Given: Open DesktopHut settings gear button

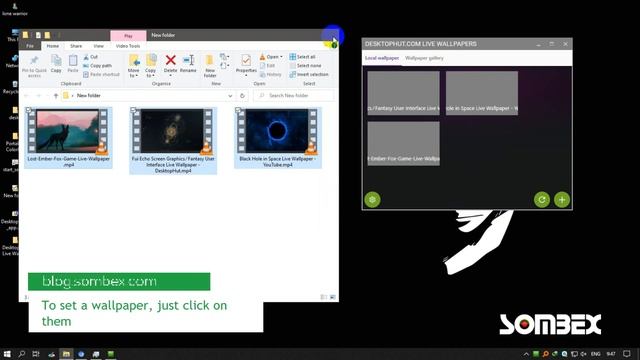Looking at the screenshot, I should click(372, 200).
